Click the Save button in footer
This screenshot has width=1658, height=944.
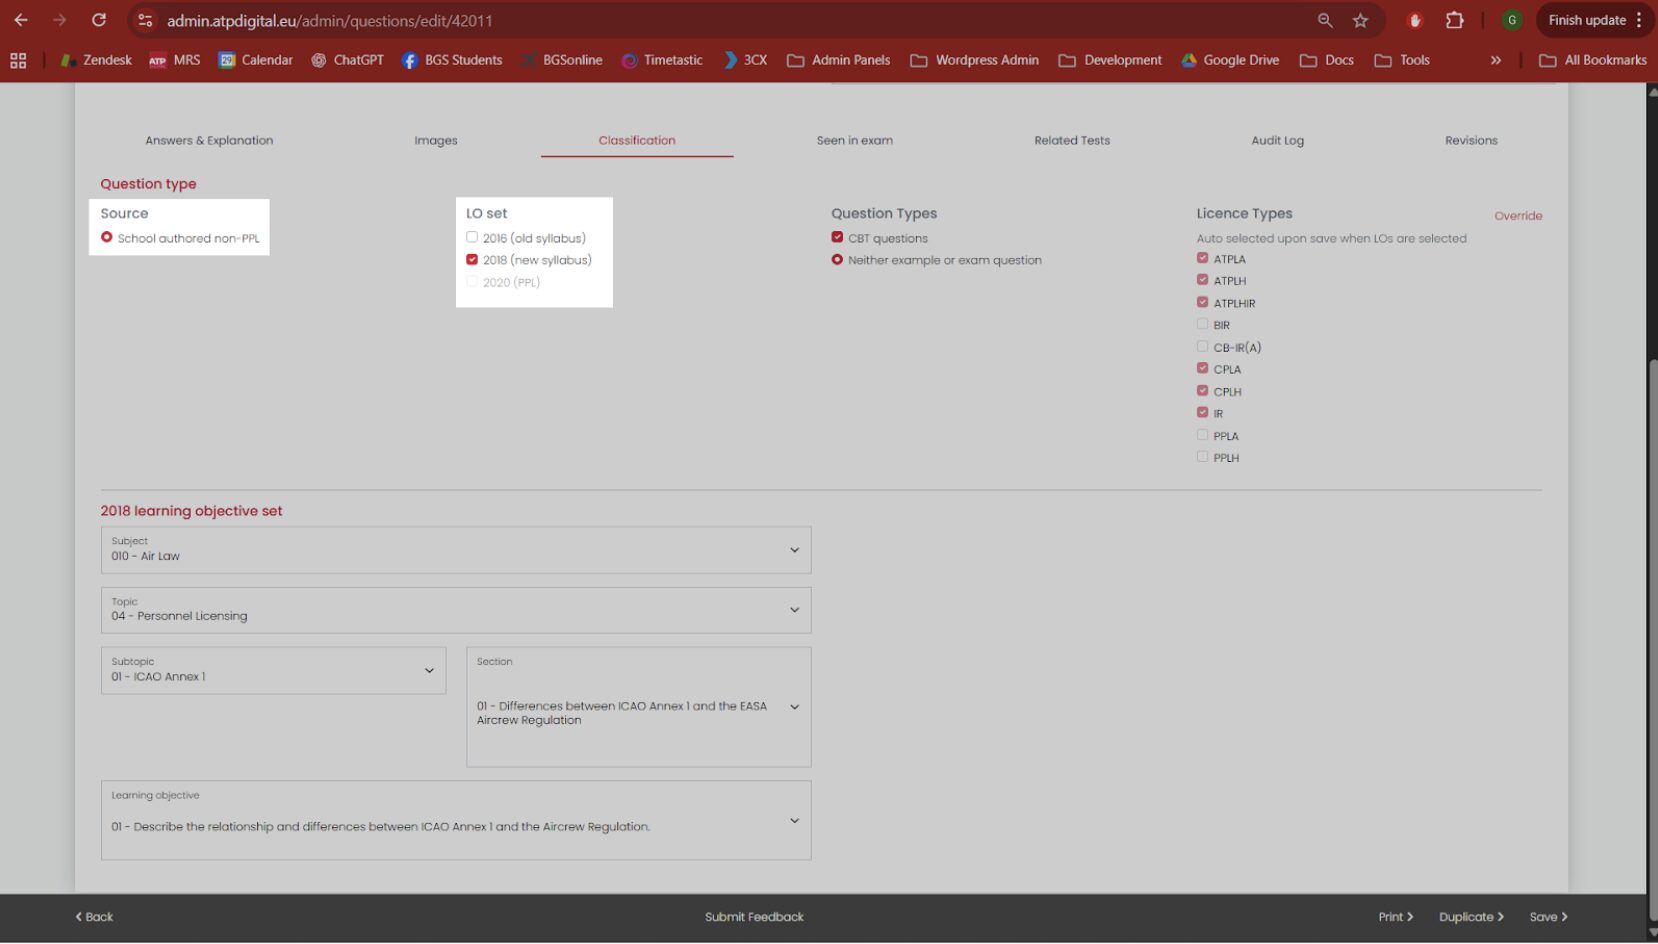pos(1548,917)
